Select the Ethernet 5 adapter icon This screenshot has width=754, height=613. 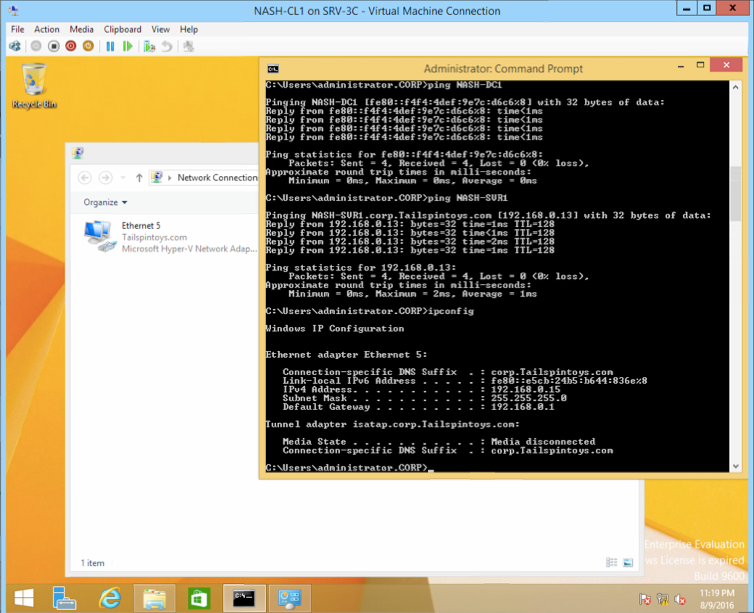click(100, 237)
